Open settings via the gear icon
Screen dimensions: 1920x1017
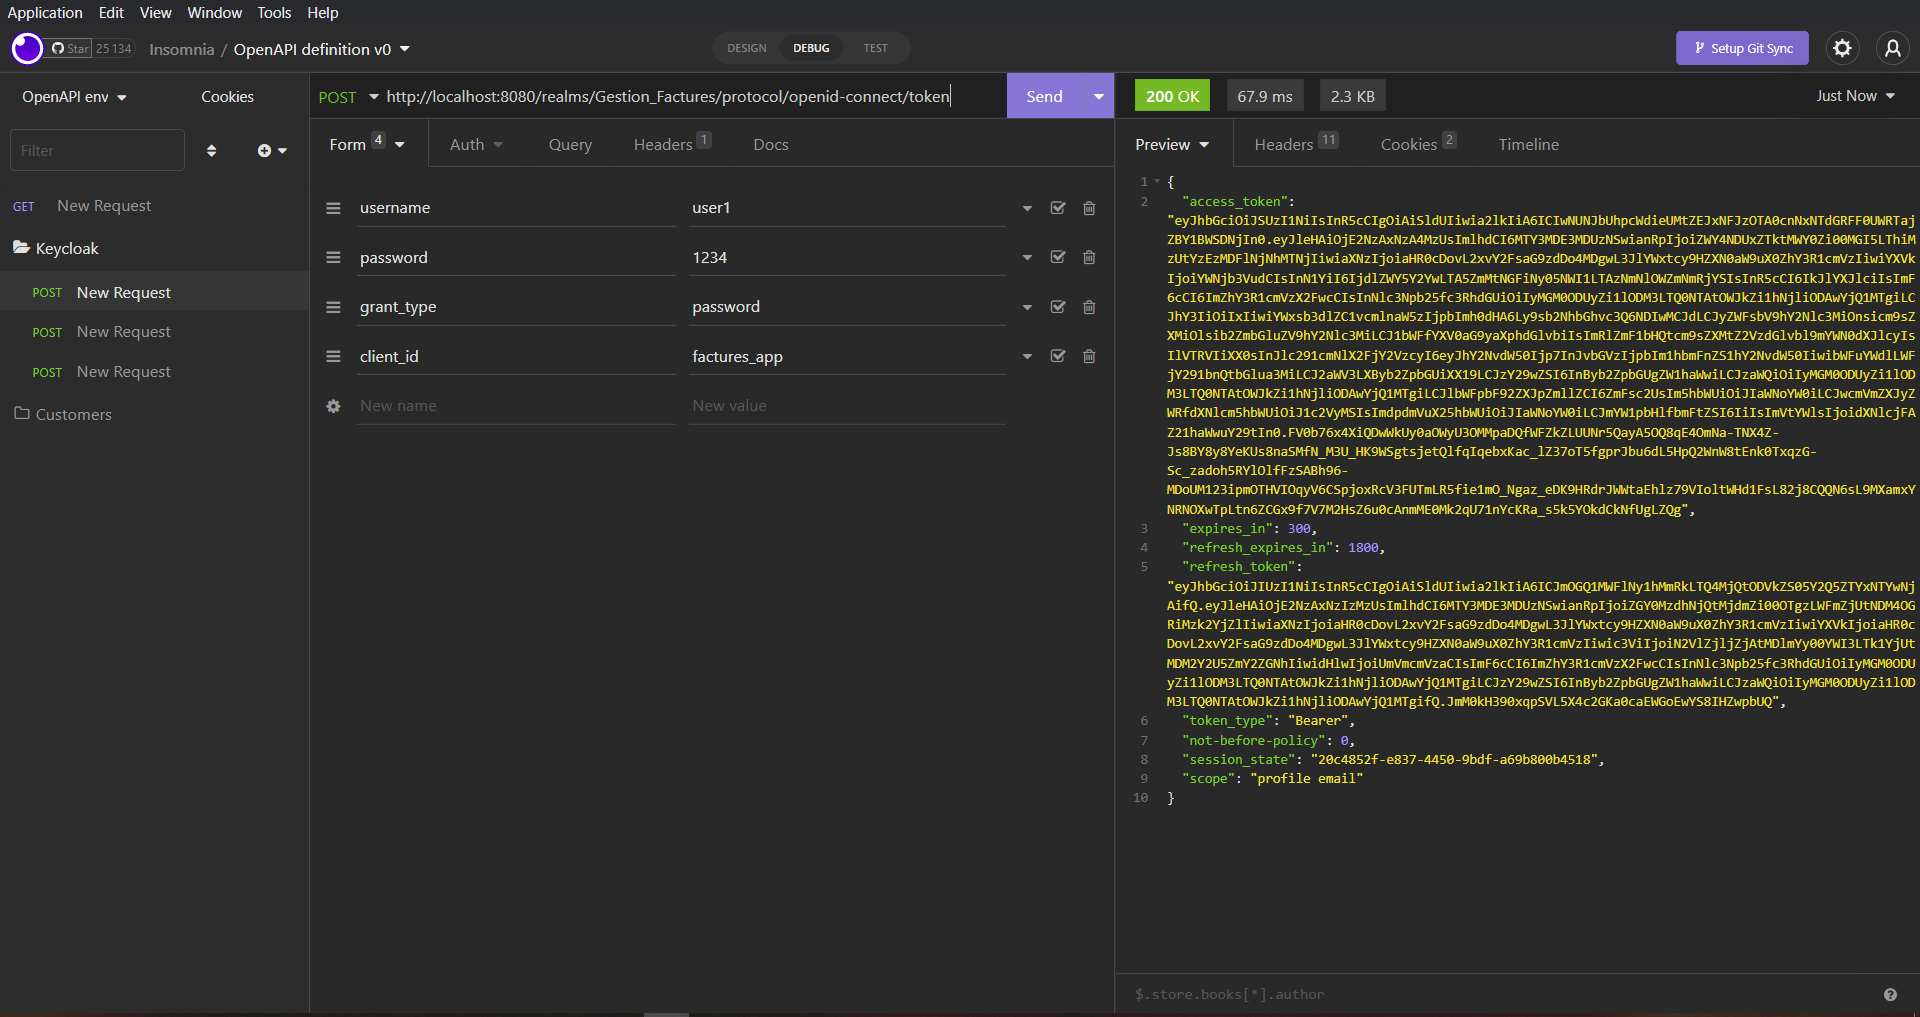click(x=1843, y=48)
